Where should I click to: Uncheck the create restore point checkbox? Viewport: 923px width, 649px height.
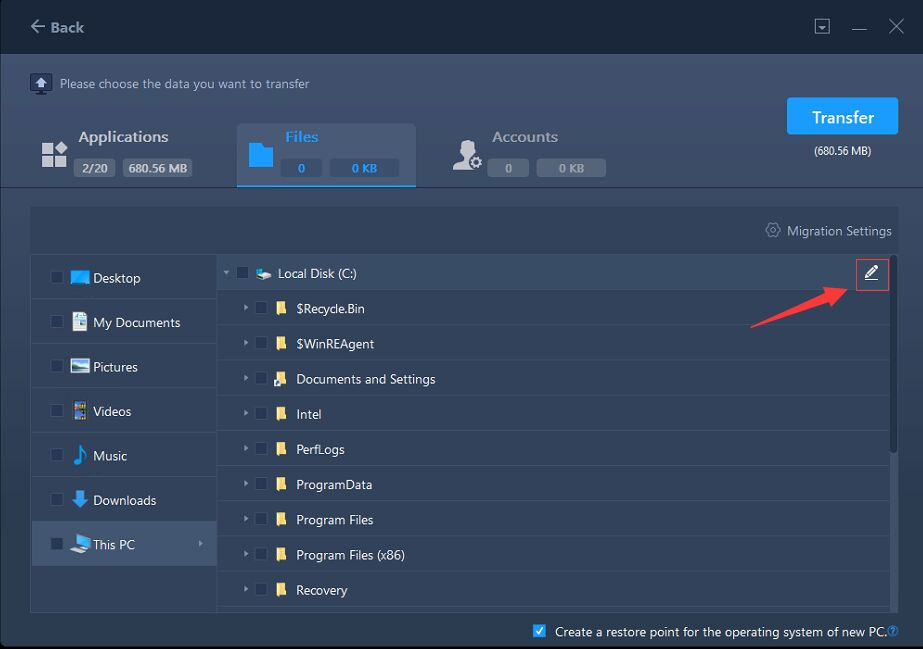(539, 631)
